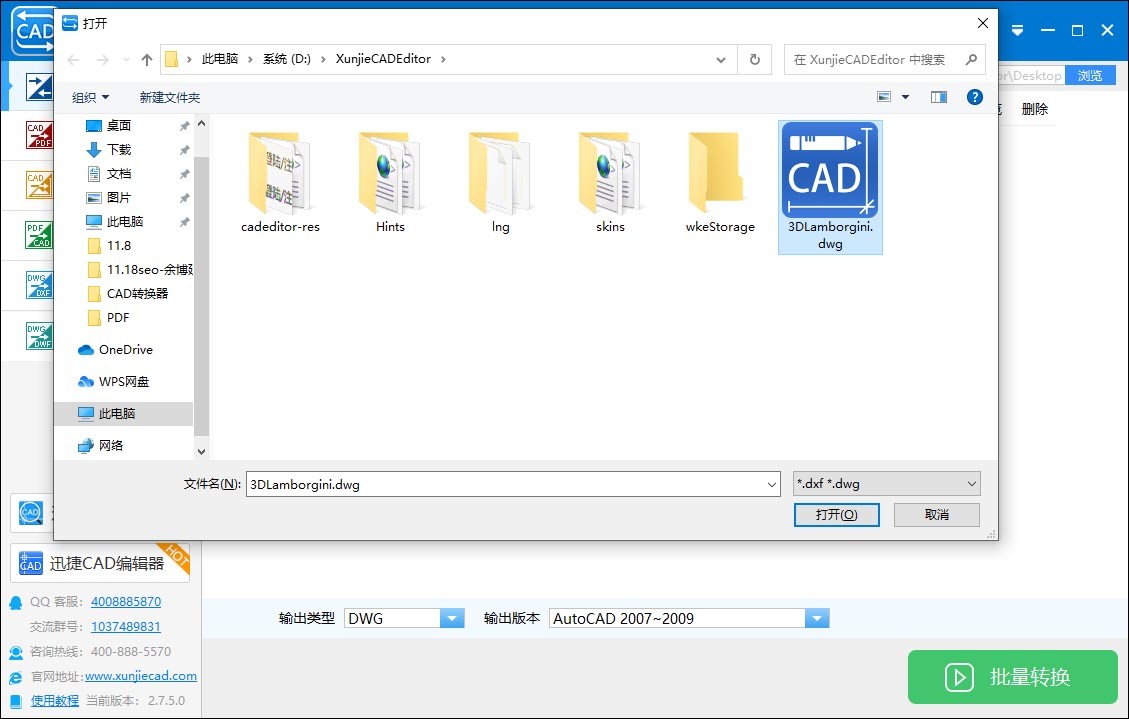Start conversion with the 批量转换 button
The width and height of the screenshot is (1129, 719).
tap(1012, 677)
